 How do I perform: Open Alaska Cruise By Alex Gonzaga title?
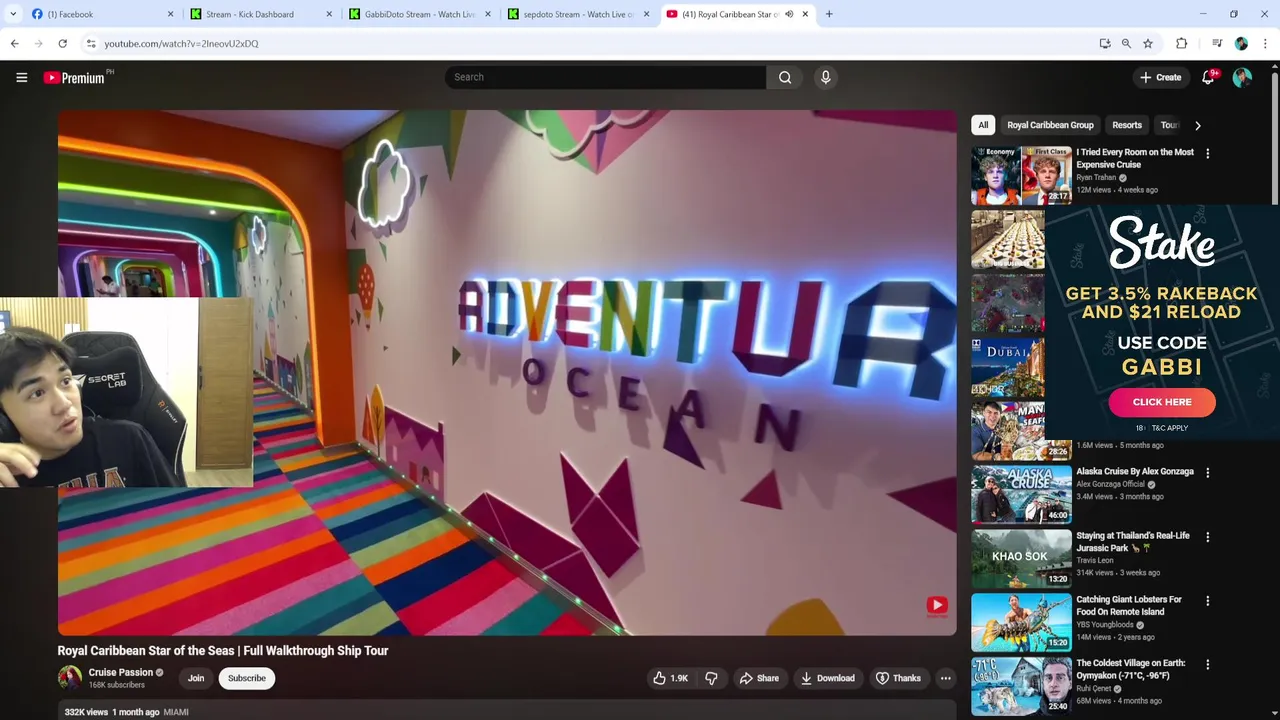(1135, 471)
